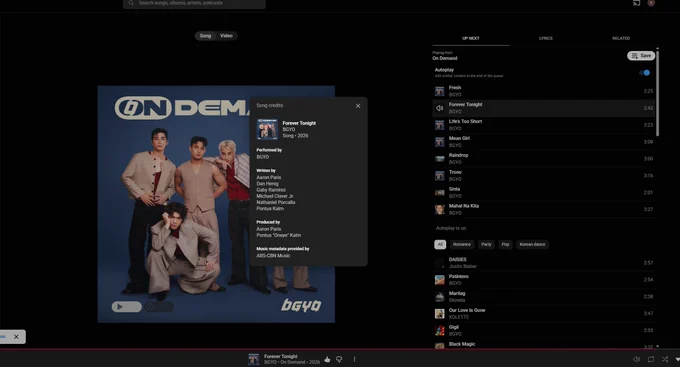Open the cast to device icon
Image resolution: width=680 pixels, height=367 pixels.
[637, 3]
